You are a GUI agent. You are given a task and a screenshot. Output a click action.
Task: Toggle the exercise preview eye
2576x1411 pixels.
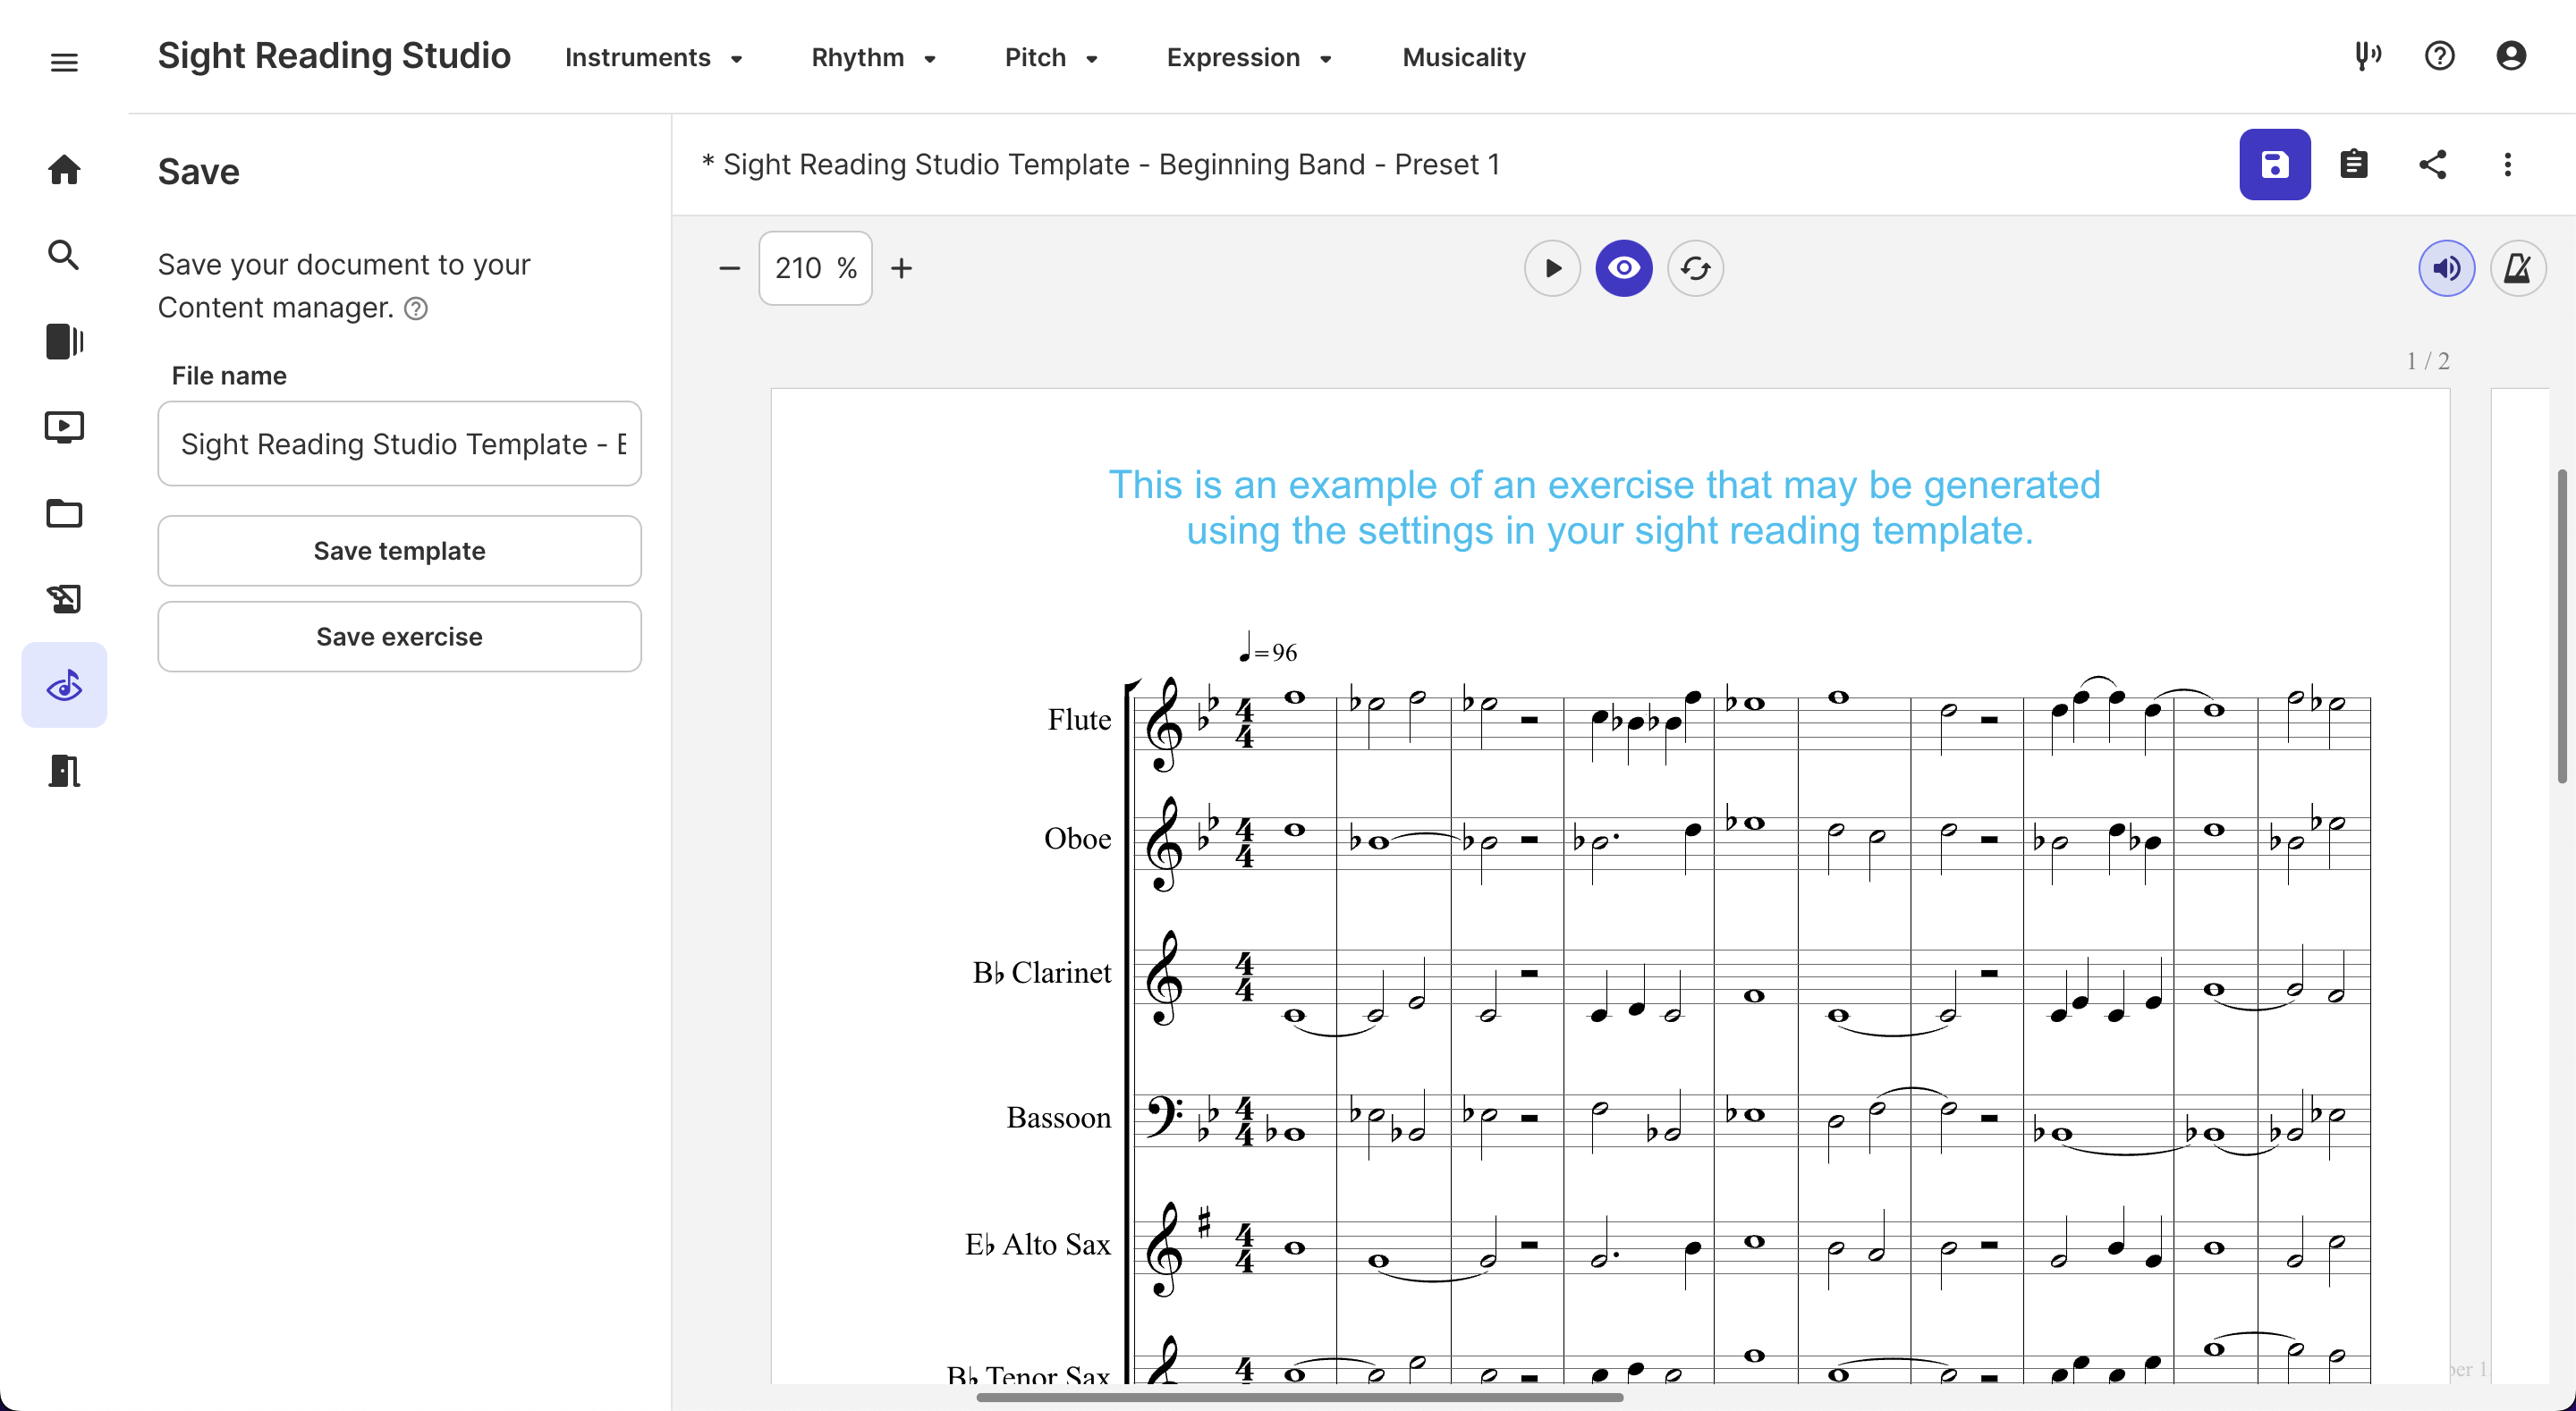(x=1623, y=267)
